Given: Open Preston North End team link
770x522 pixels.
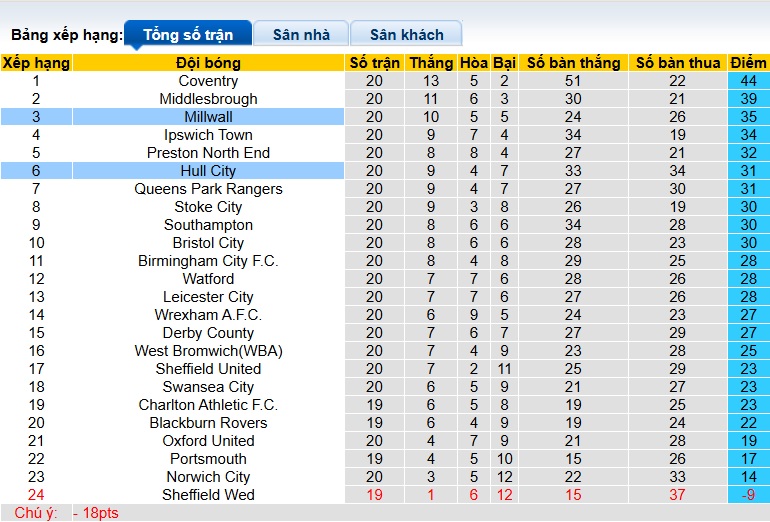Looking at the screenshot, I should (208, 153).
